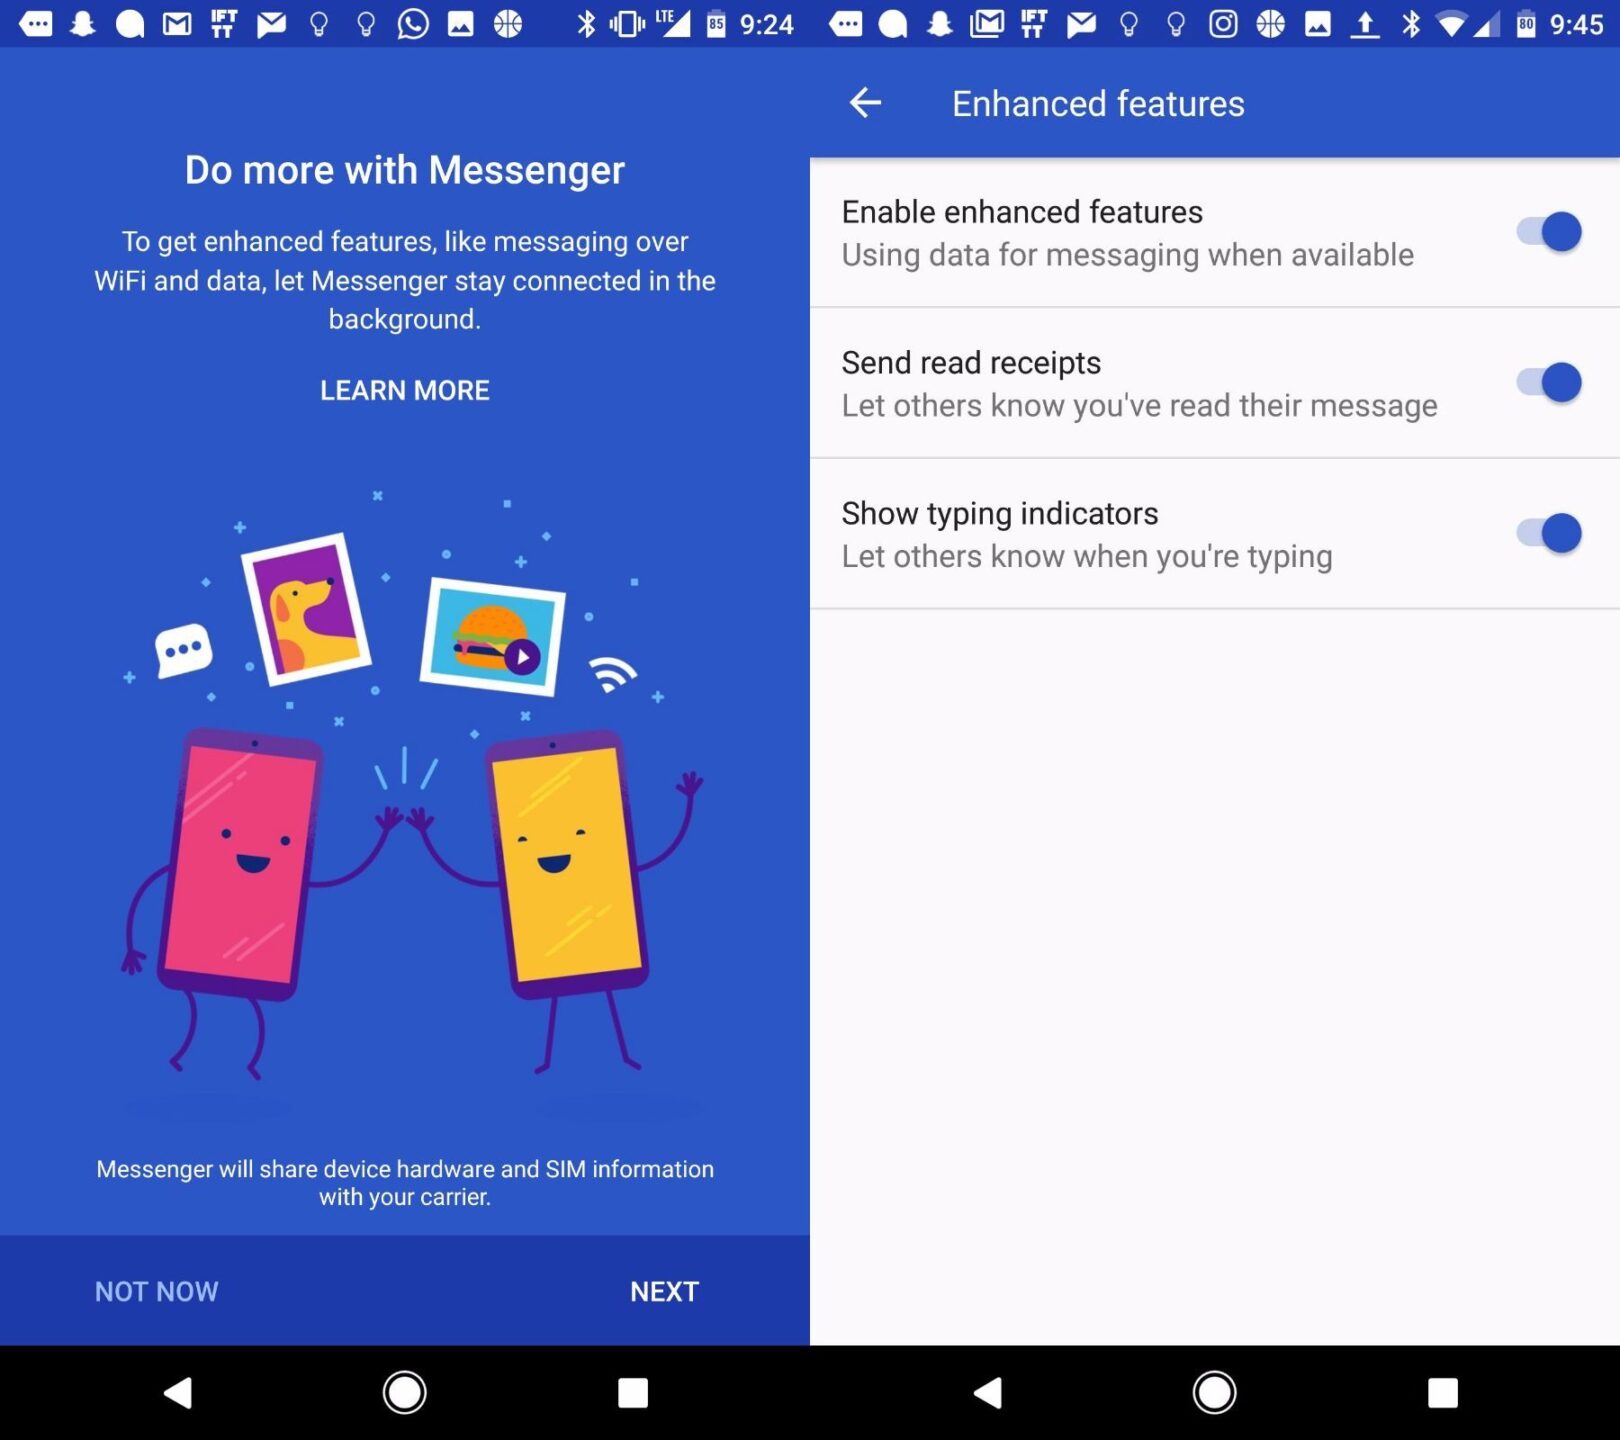Tap NEXT to continue Messenger setup
The width and height of the screenshot is (1620, 1440).
pyautogui.click(x=663, y=1291)
